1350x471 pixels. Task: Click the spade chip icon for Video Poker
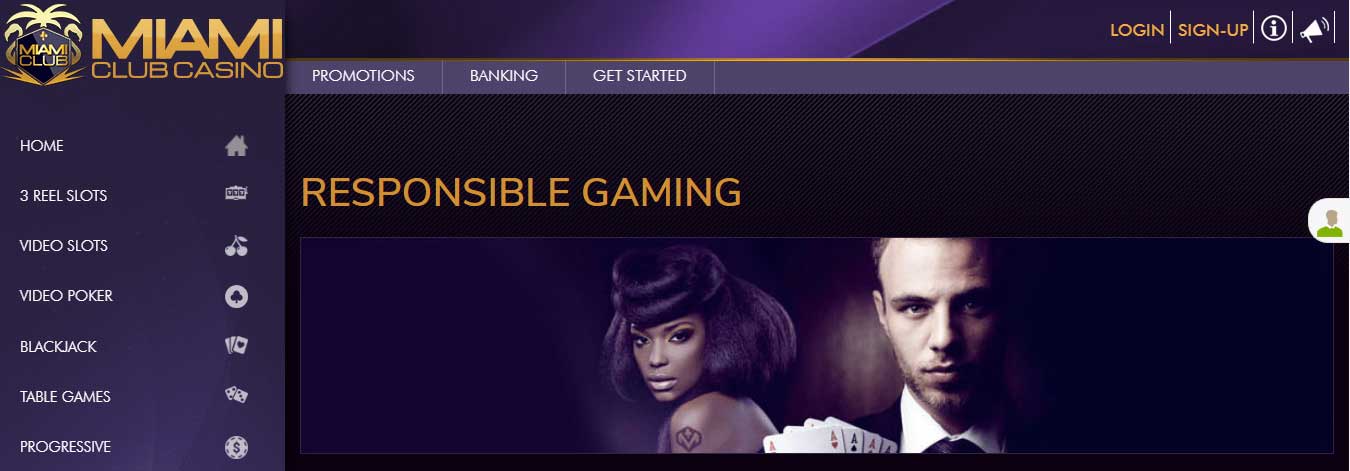[x=236, y=296]
